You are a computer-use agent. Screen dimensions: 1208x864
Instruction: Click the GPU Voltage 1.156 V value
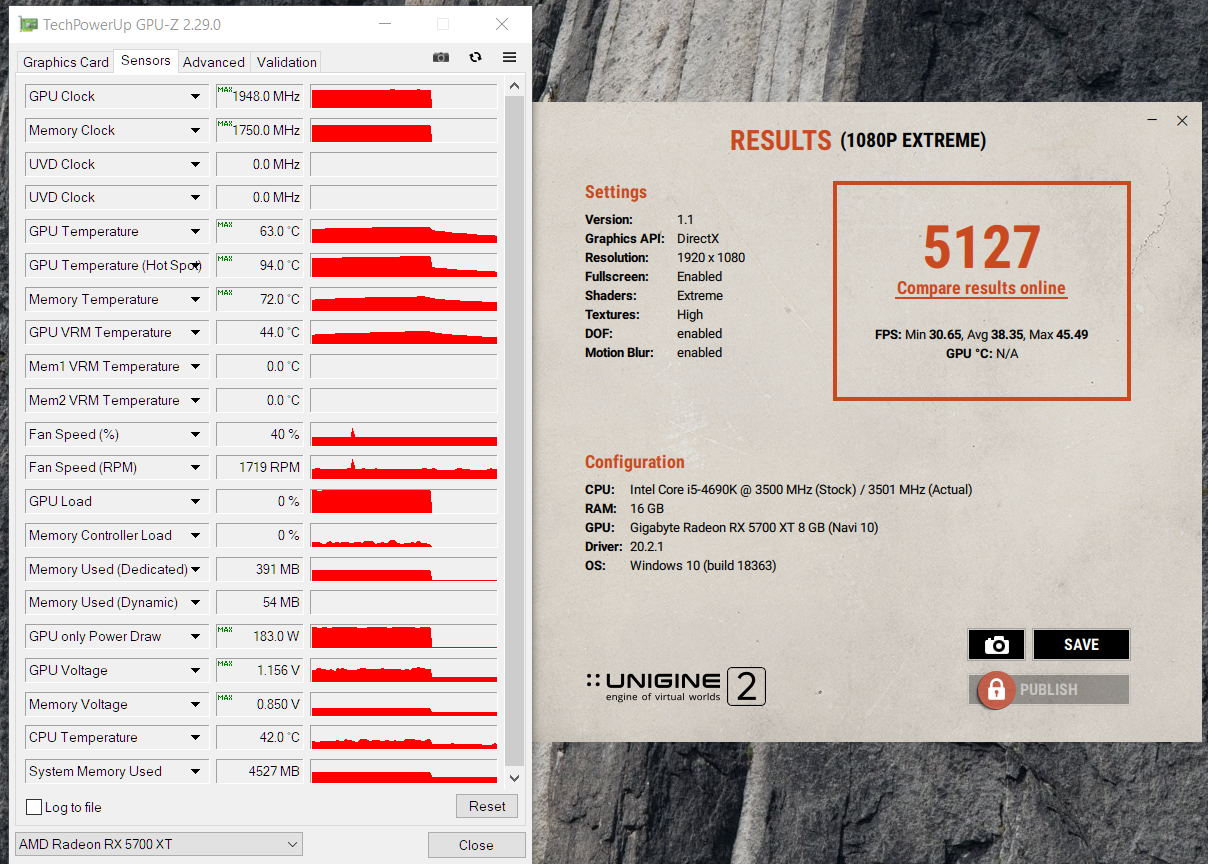[x=260, y=671]
